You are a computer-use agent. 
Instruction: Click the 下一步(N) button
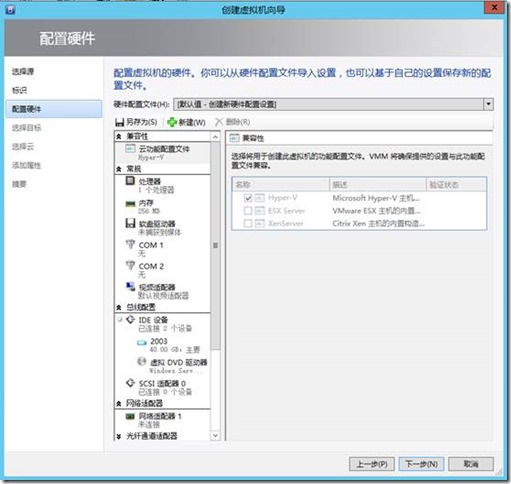coord(421,464)
